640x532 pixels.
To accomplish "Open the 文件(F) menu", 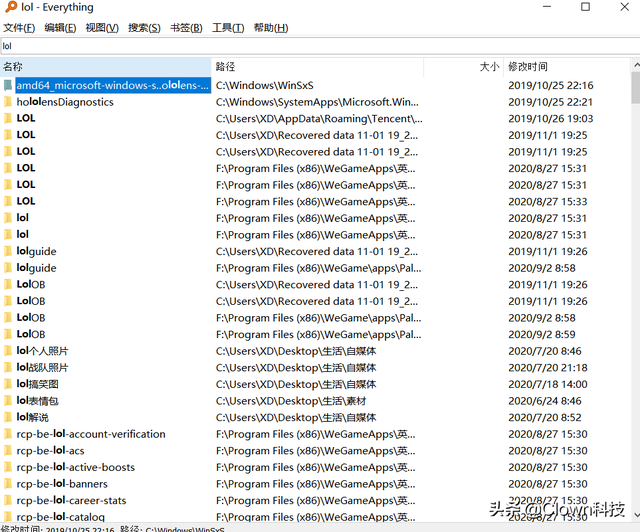I will click(x=19, y=28).
